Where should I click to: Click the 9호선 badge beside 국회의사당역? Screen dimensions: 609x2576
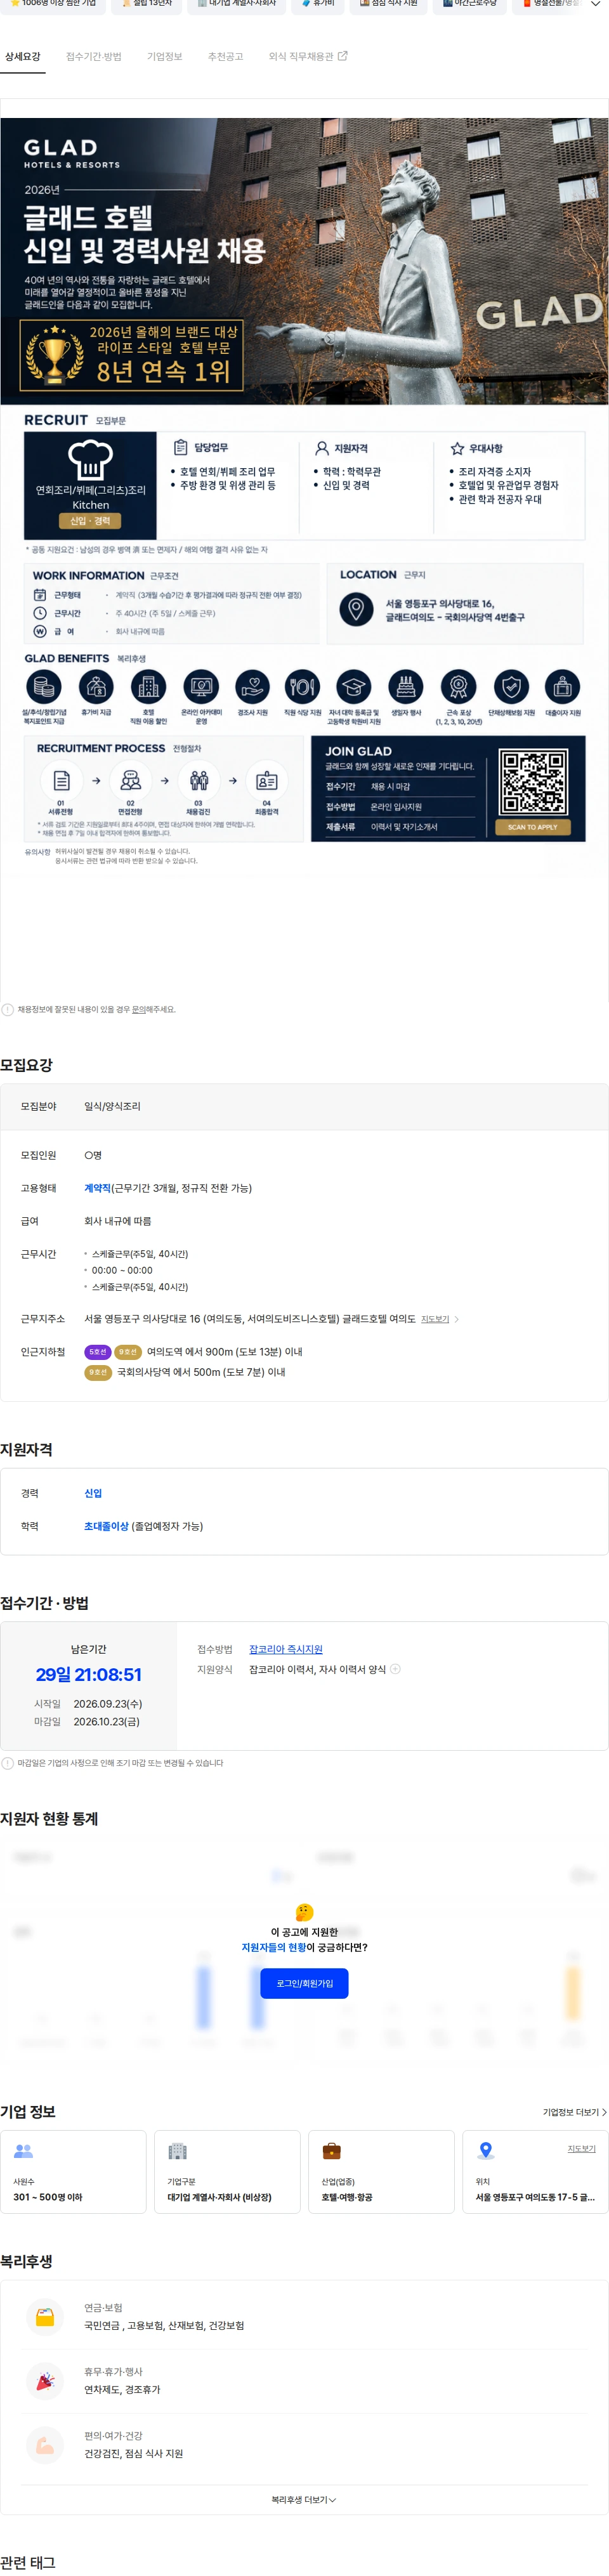[x=97, y=1372]
